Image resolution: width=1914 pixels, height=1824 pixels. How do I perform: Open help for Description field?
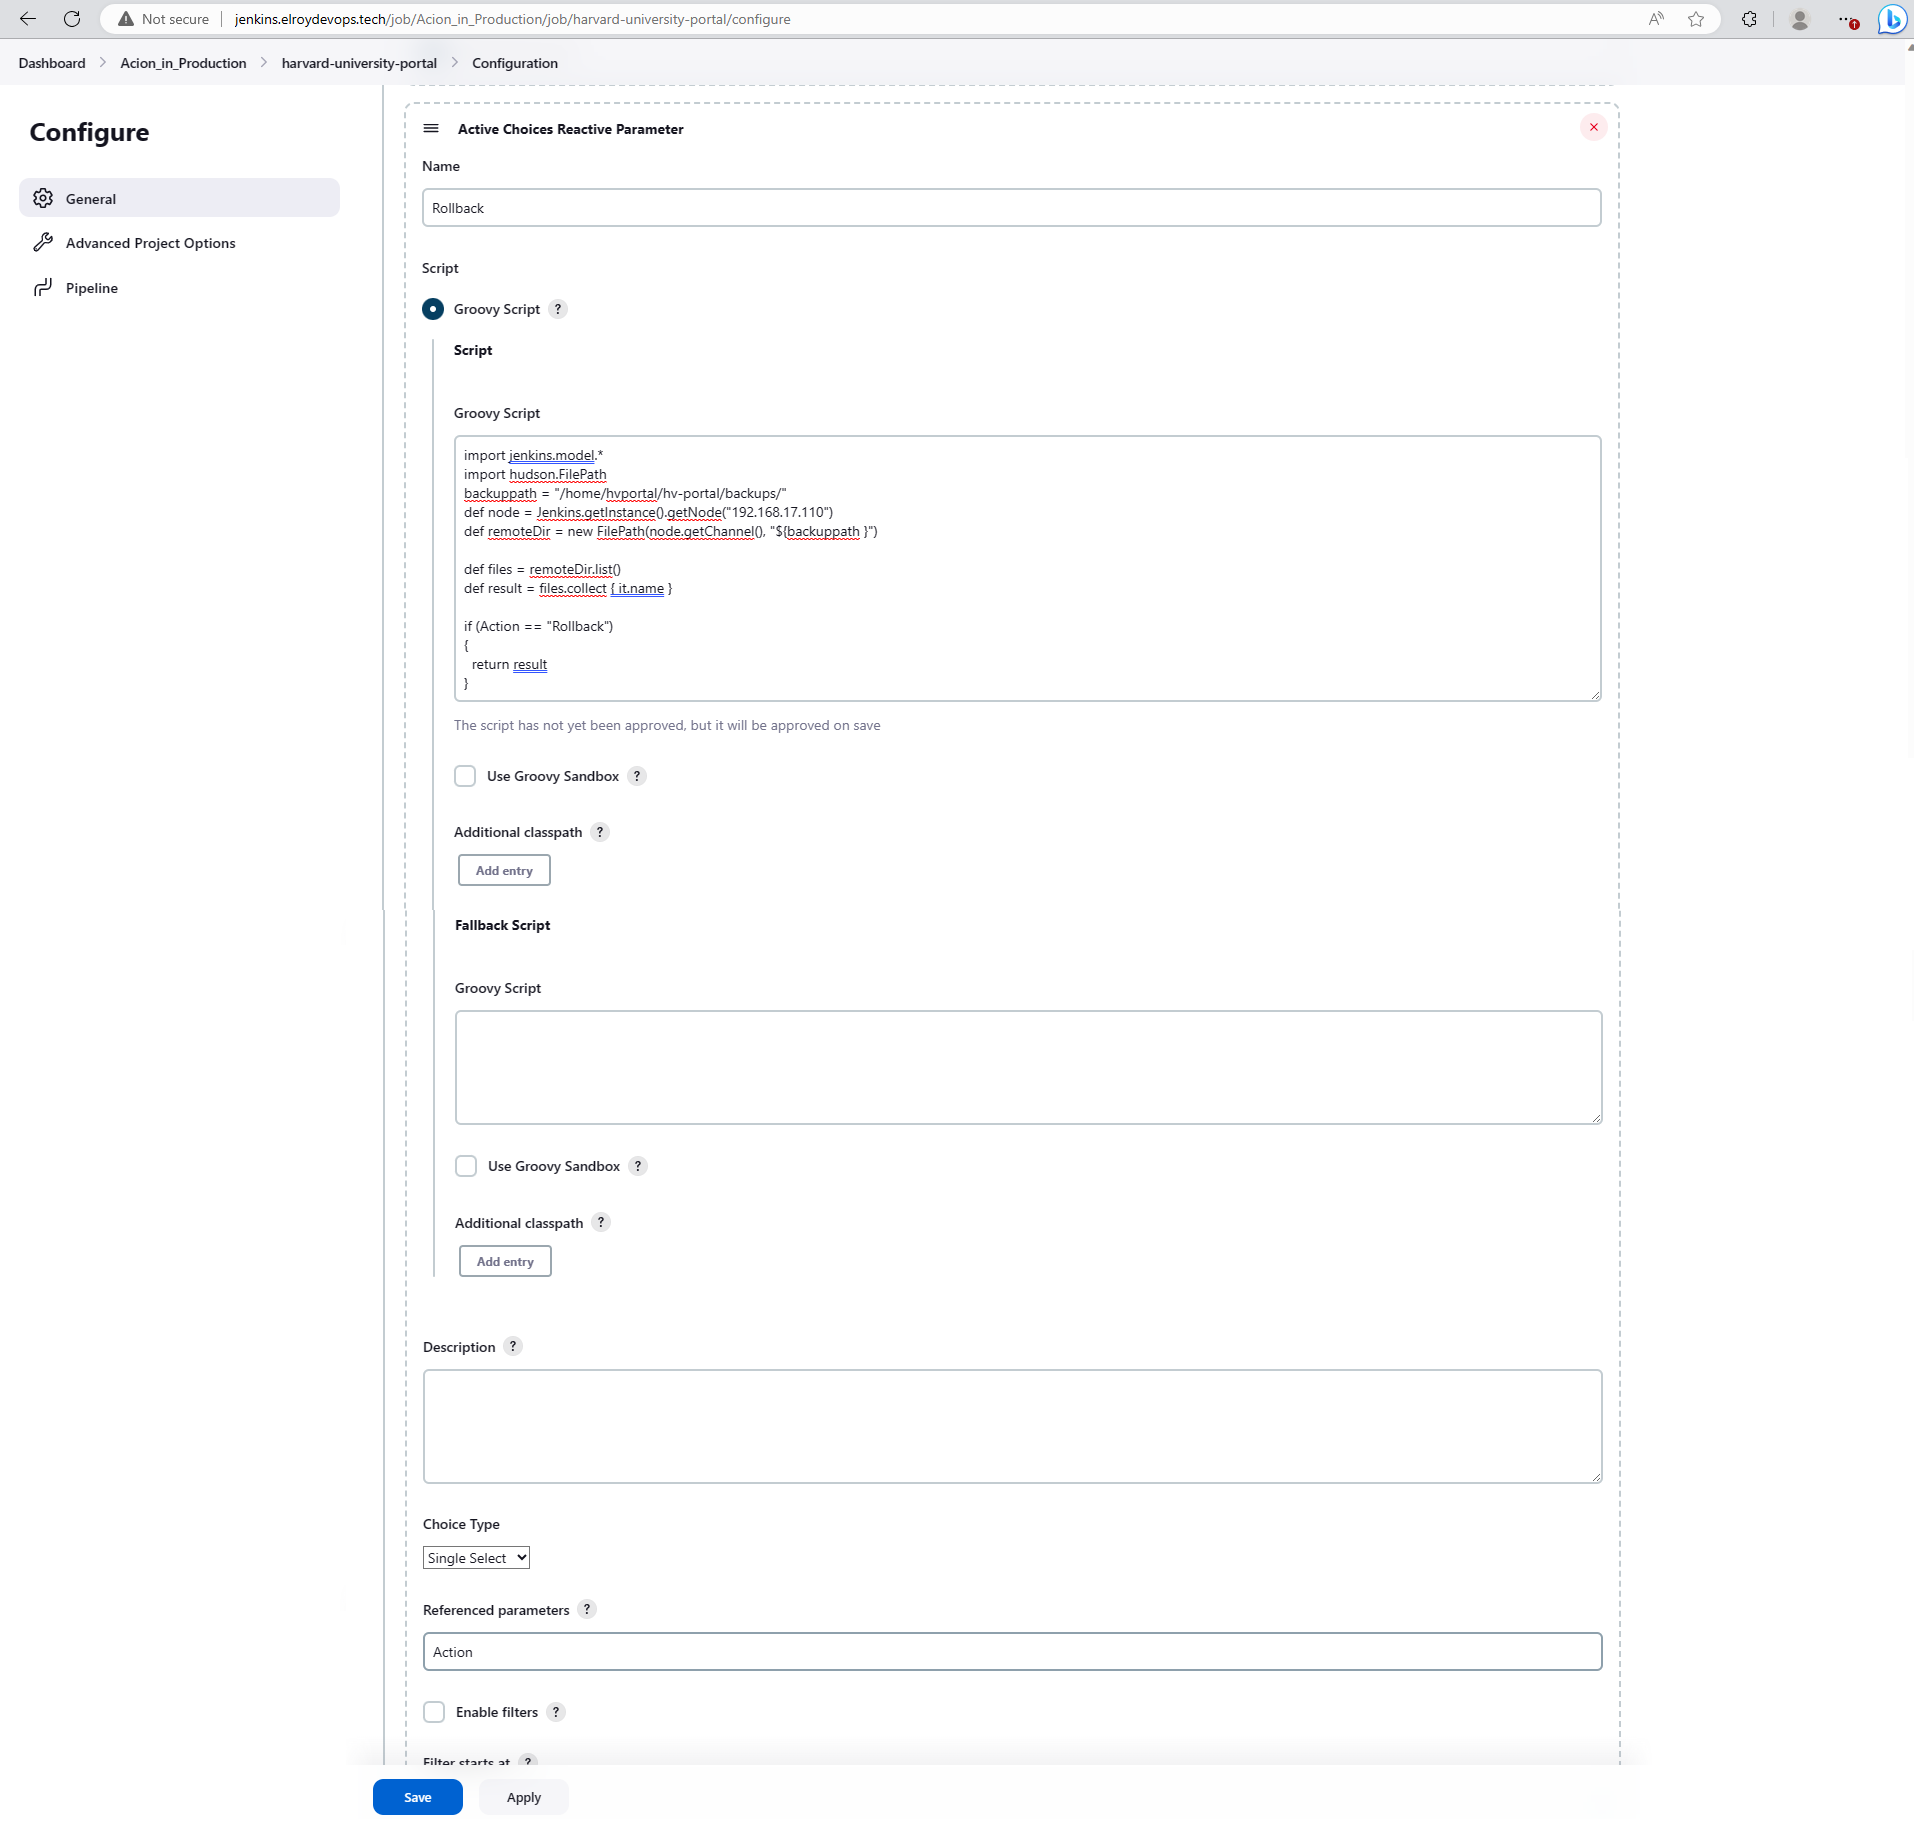coord(513,1346)
